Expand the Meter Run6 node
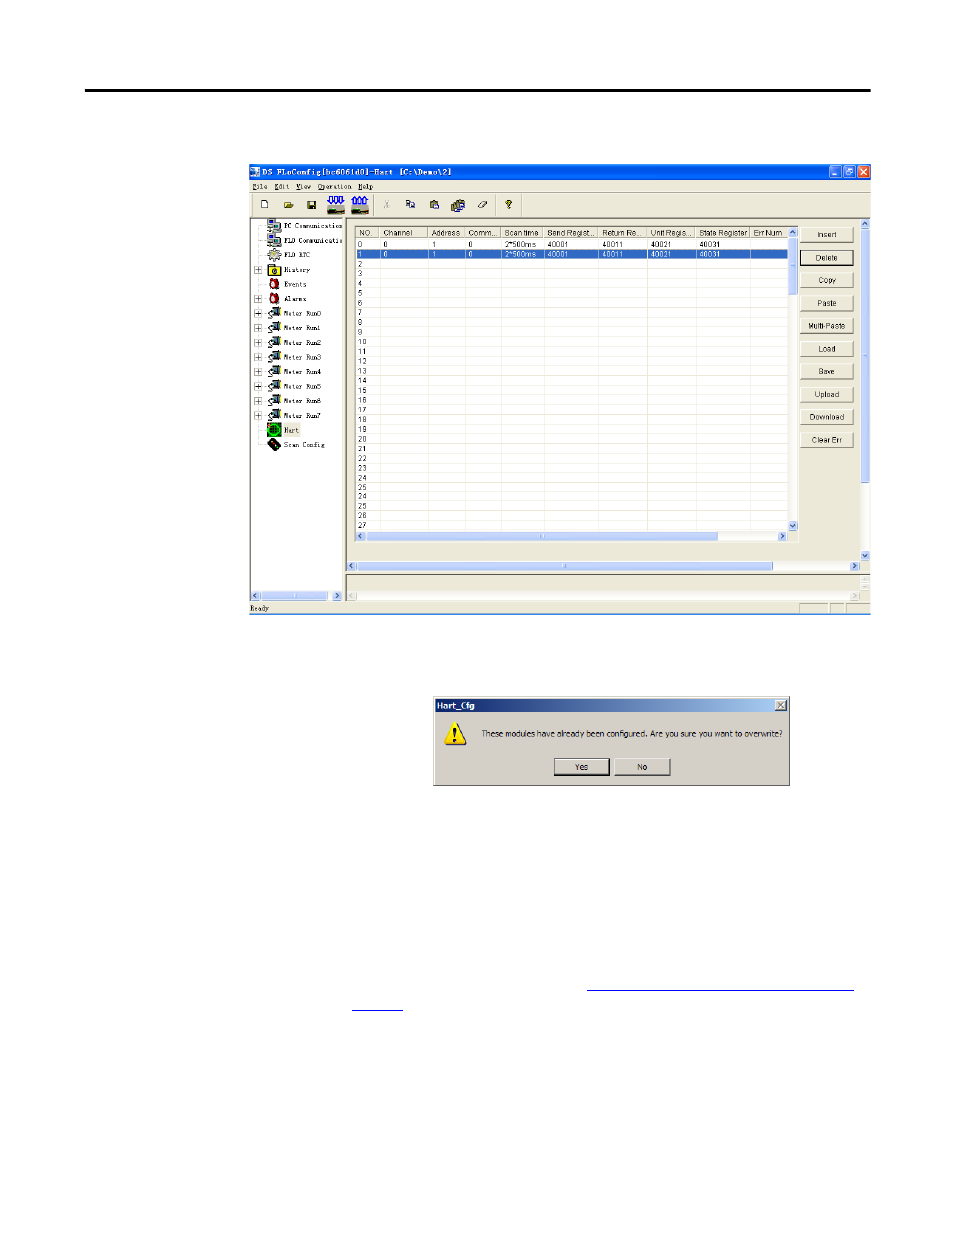Viewport: 954px width, 1235px height. point(258,401)
